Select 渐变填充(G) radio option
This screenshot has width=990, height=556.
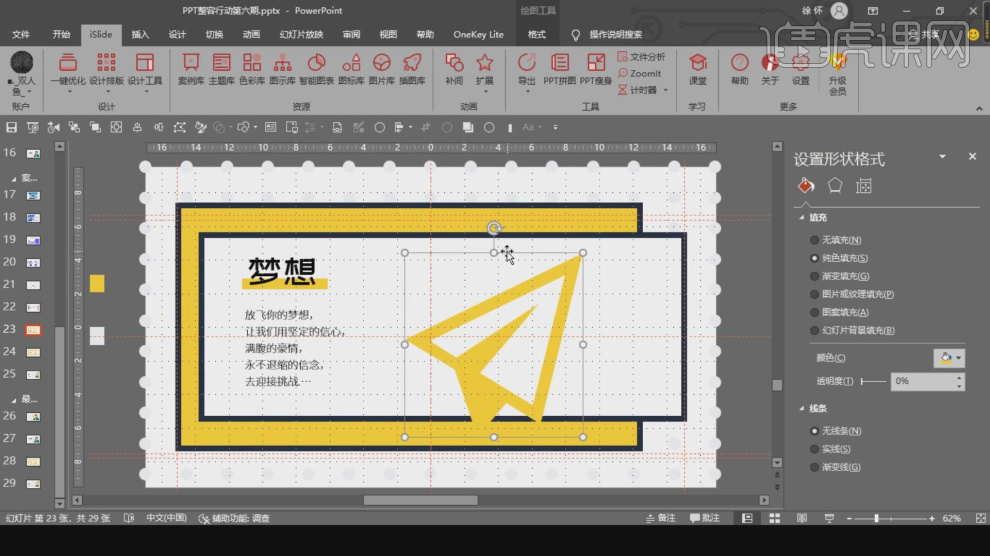(x=839, y=276)
